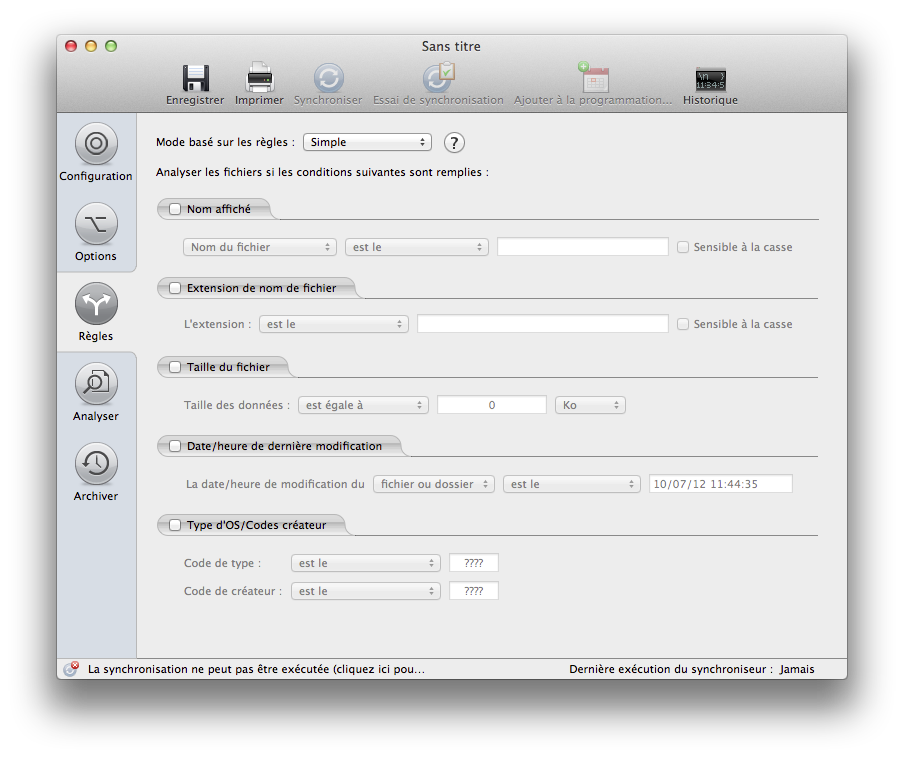This screenshot has height=758, width=904.
Task: Click the sync cannot be executed status message
Action: click(256, 669)
